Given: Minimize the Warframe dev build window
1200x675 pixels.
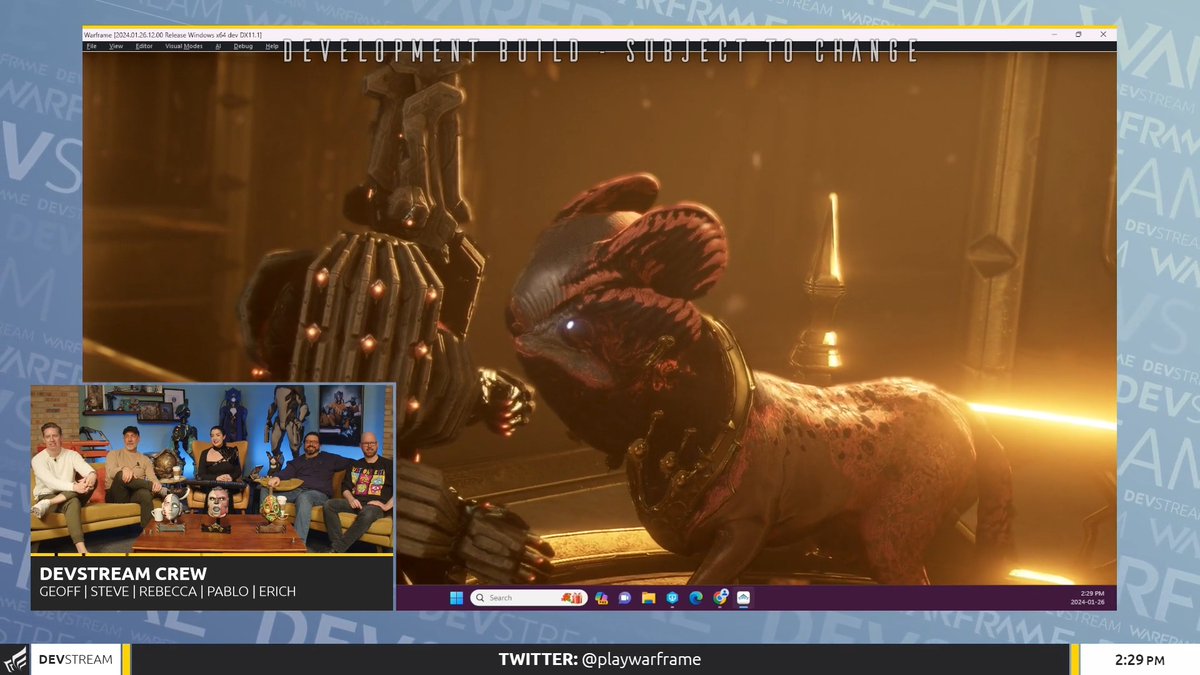Looking at the screenshot, I should click(x=1056, y=34).
